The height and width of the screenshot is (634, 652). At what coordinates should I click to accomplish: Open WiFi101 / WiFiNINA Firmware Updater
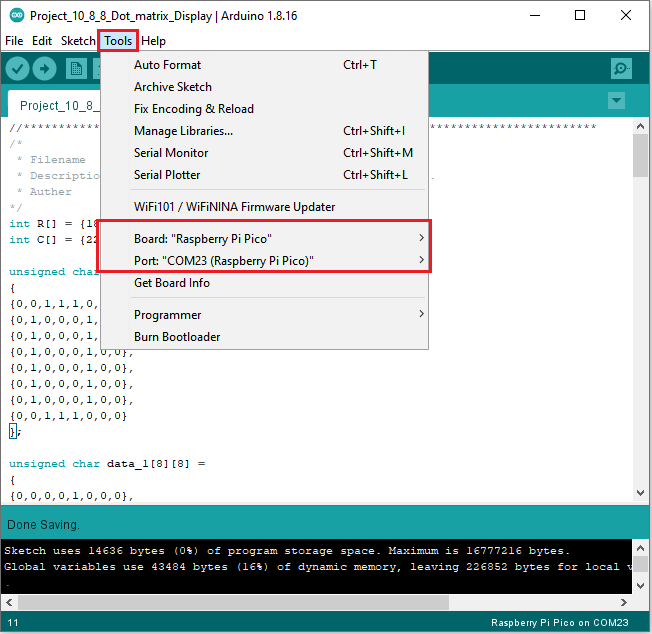(x=264, y=207)
